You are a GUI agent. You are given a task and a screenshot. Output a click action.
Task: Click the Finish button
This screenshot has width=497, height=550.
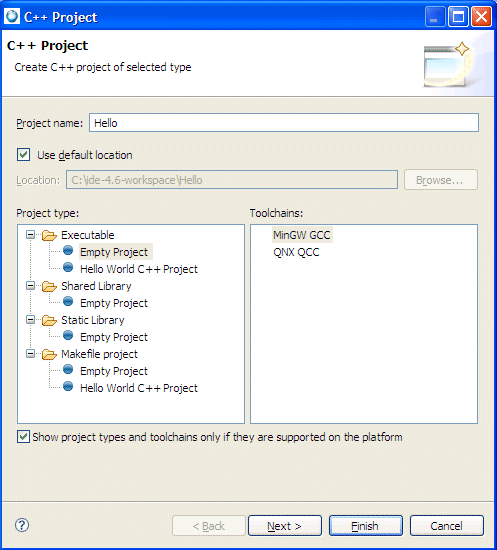coord(366,525)
